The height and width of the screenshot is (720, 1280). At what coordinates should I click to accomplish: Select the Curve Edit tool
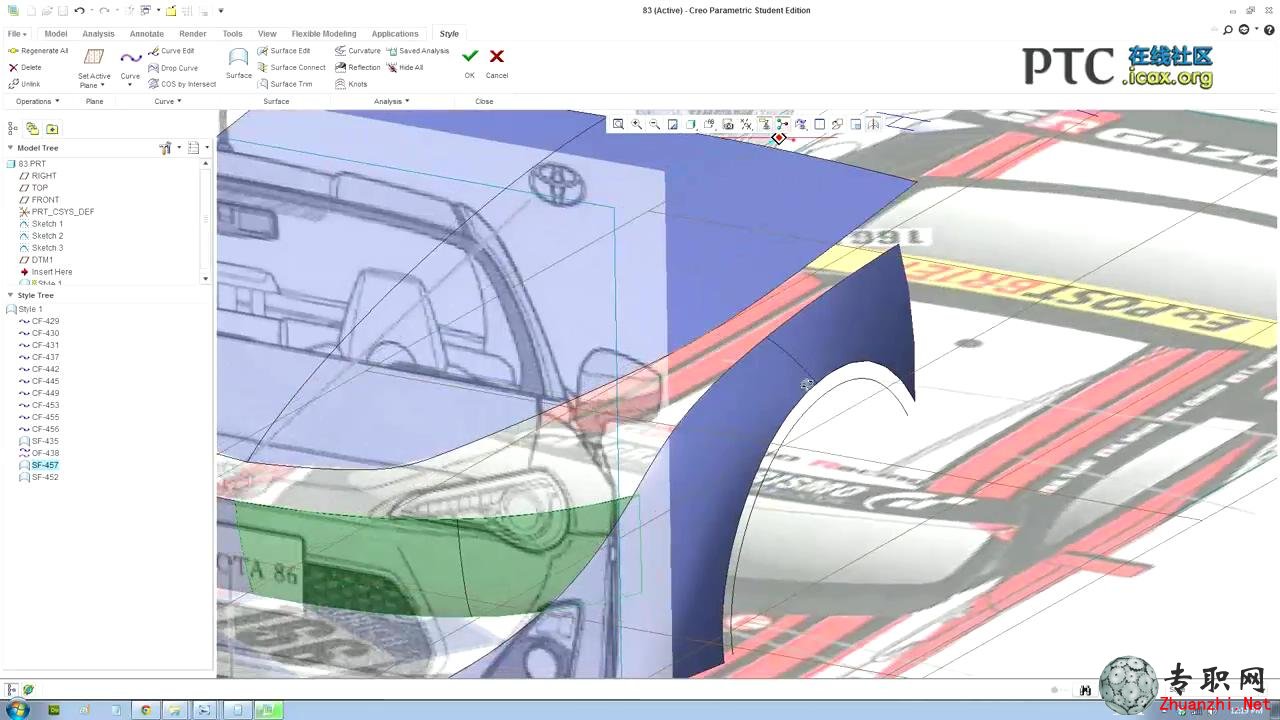pyautogui.click(x=171, y=51)
